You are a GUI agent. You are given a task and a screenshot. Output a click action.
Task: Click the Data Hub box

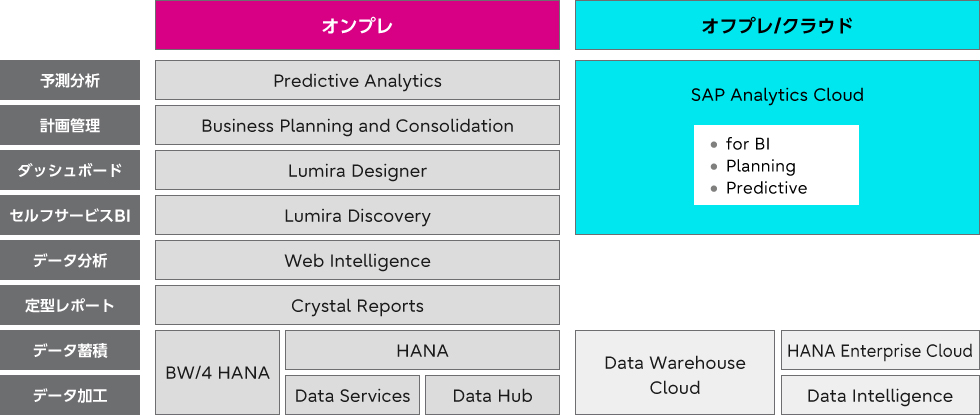(x=492, y=395)
